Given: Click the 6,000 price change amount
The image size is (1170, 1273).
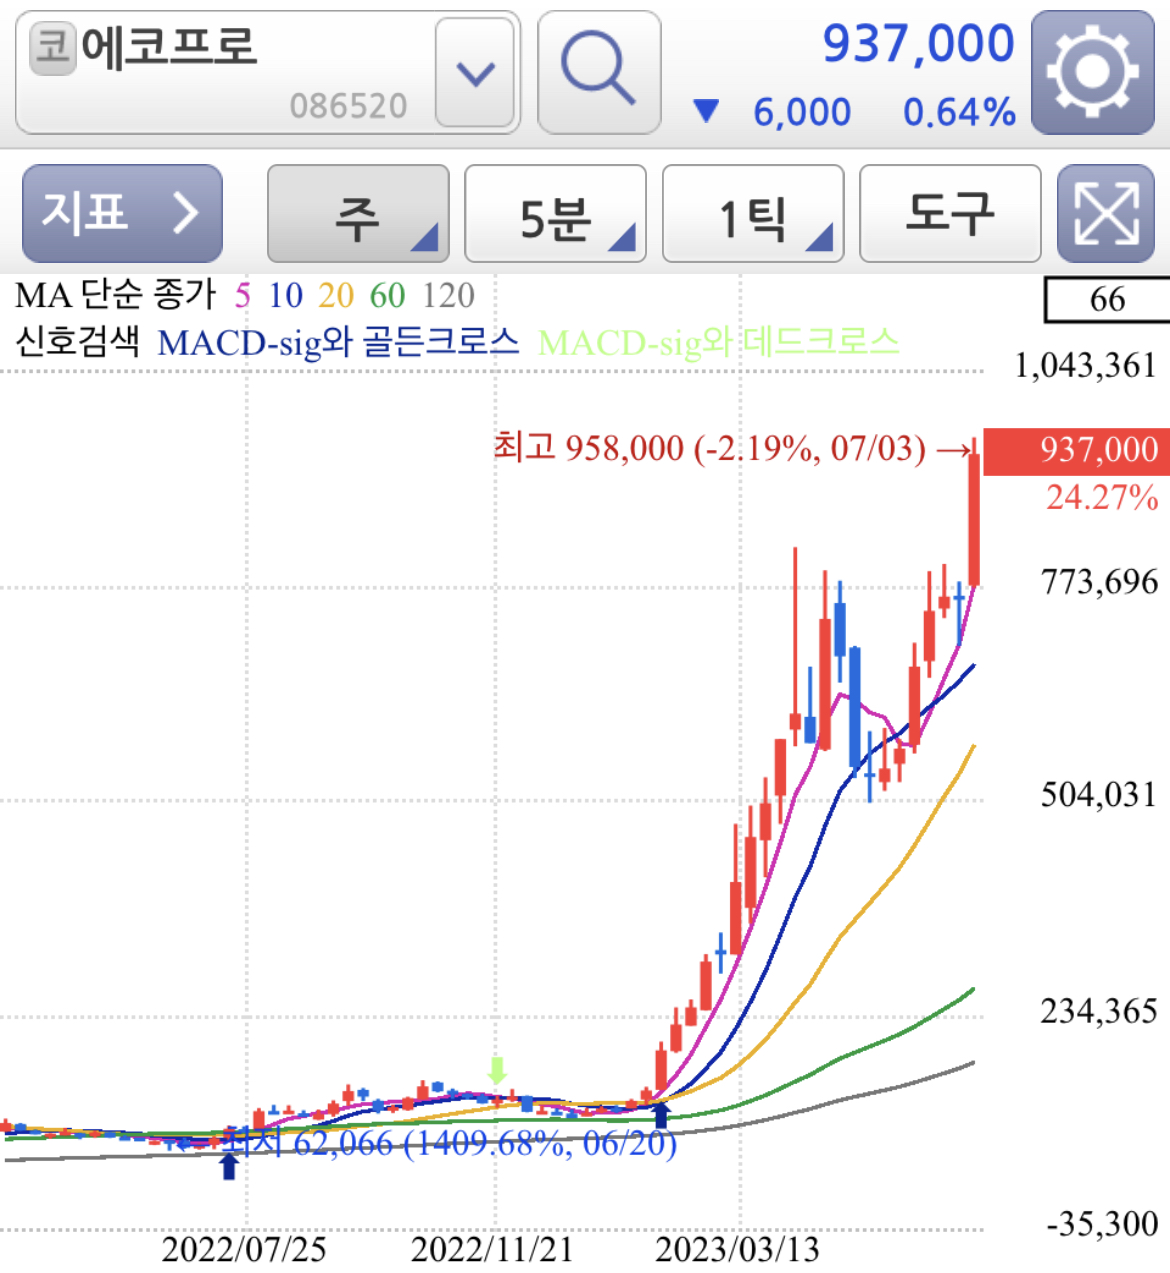Looking at the screenshot, I should (802, 112).
